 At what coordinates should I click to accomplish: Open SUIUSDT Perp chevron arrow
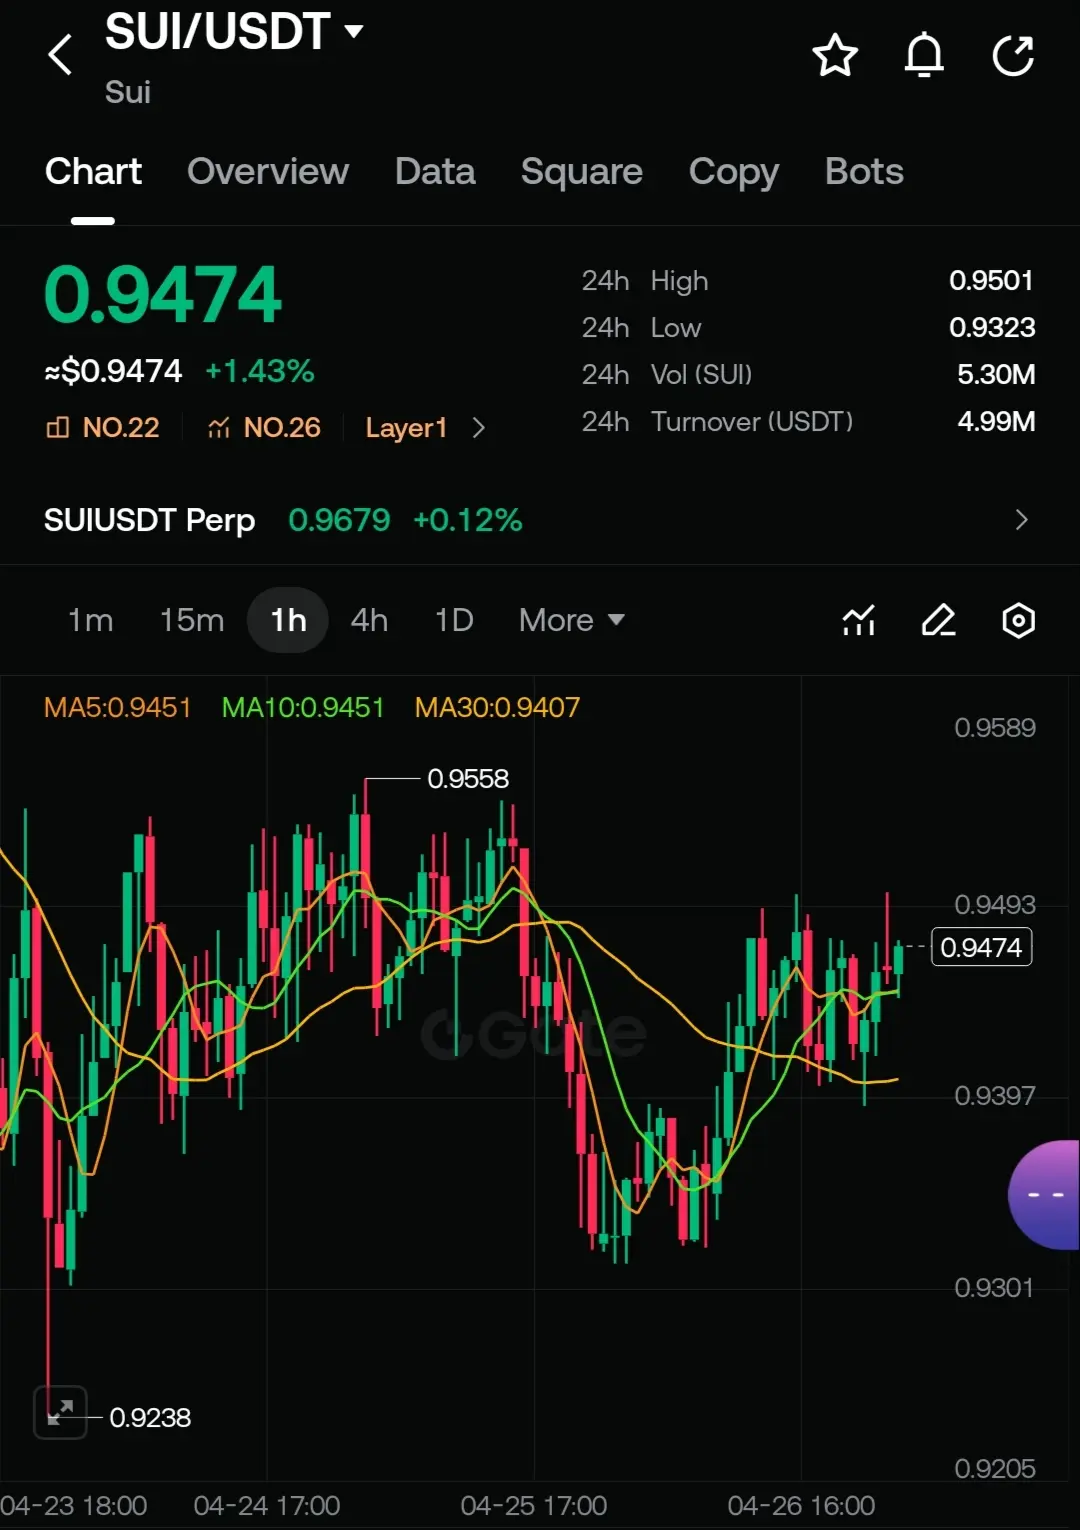coord(1021,520)
